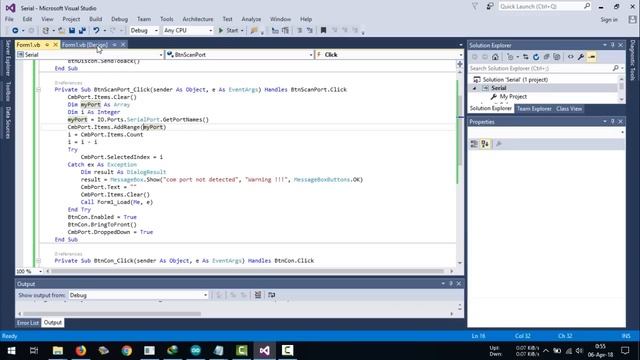
Task: Open the Serial class dropdown in the editor
Action: coord(90,55)
